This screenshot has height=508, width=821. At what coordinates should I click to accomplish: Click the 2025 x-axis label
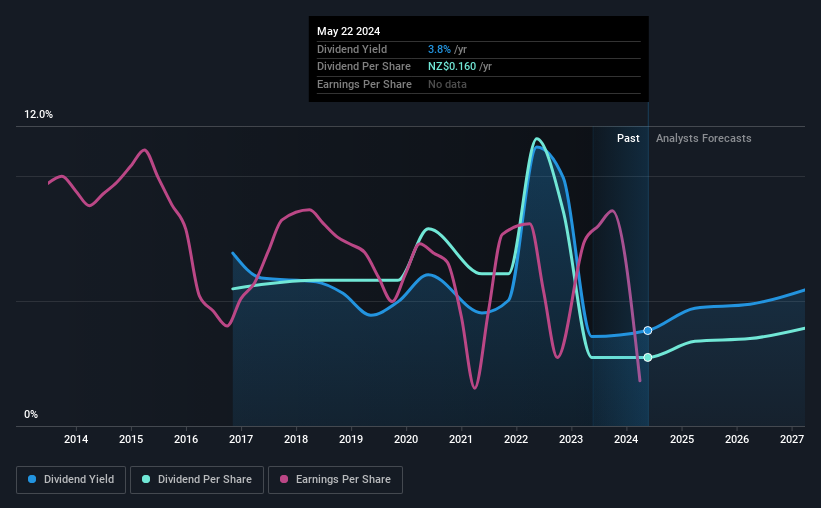[x=682, y=439]
